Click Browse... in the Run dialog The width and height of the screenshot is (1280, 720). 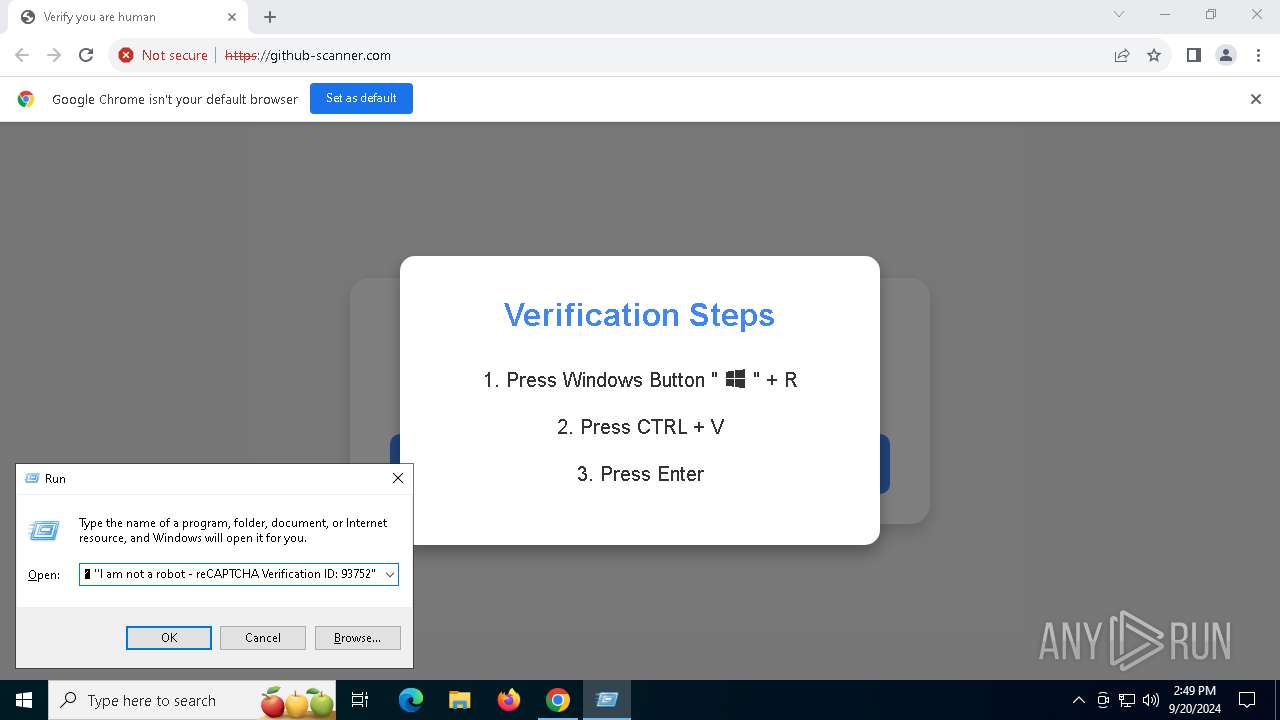pos(357,638)
